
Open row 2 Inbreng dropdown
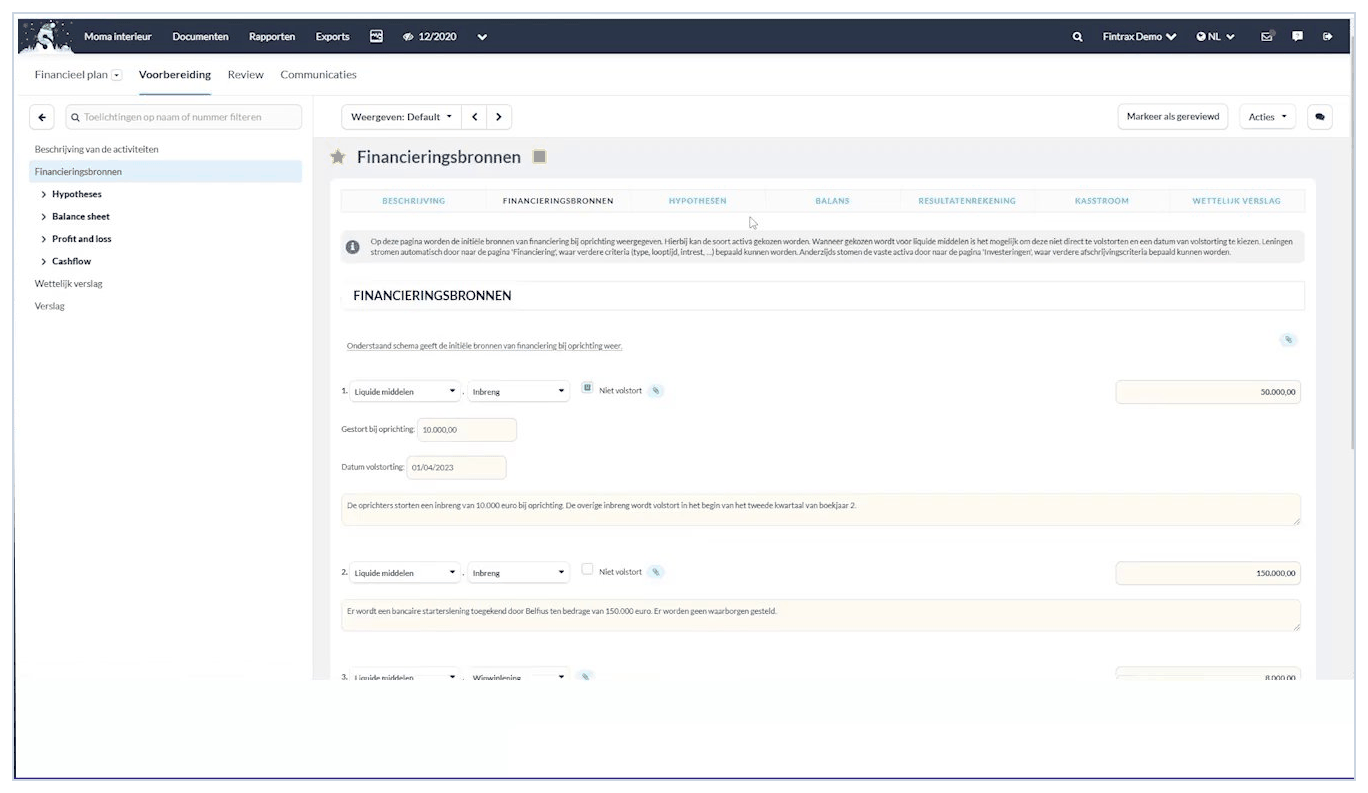[x=518, y=573]
